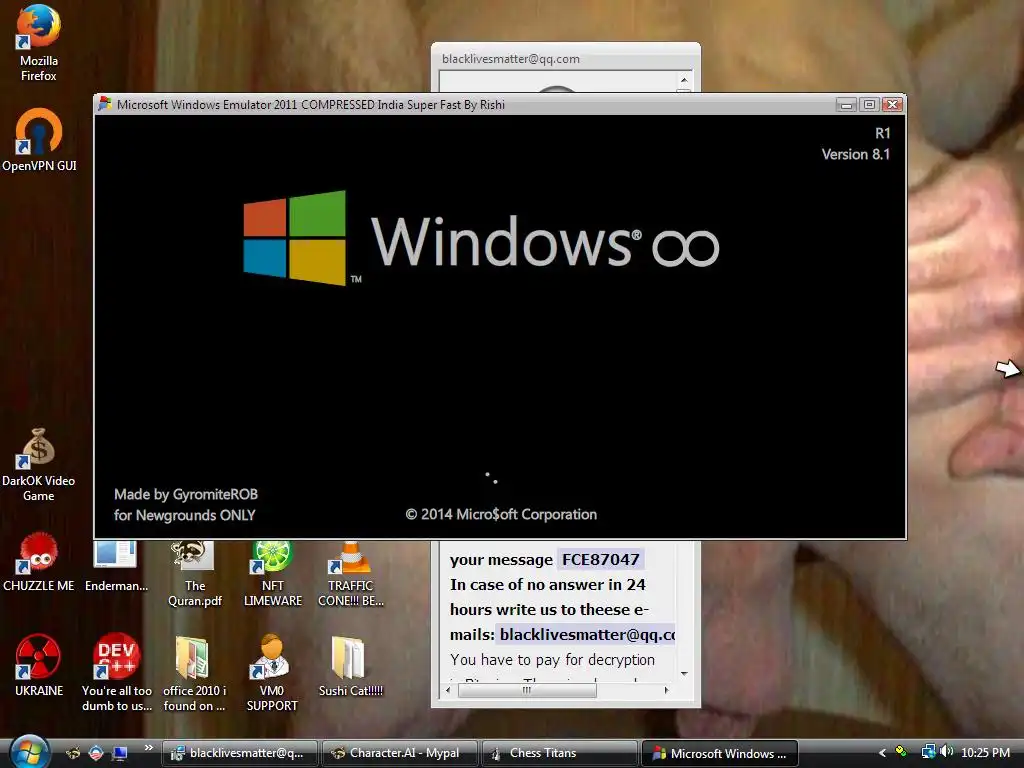Click the 10:25 PM taskbar clock
This screenshot has width=1024, height=768.
[985, 753]
